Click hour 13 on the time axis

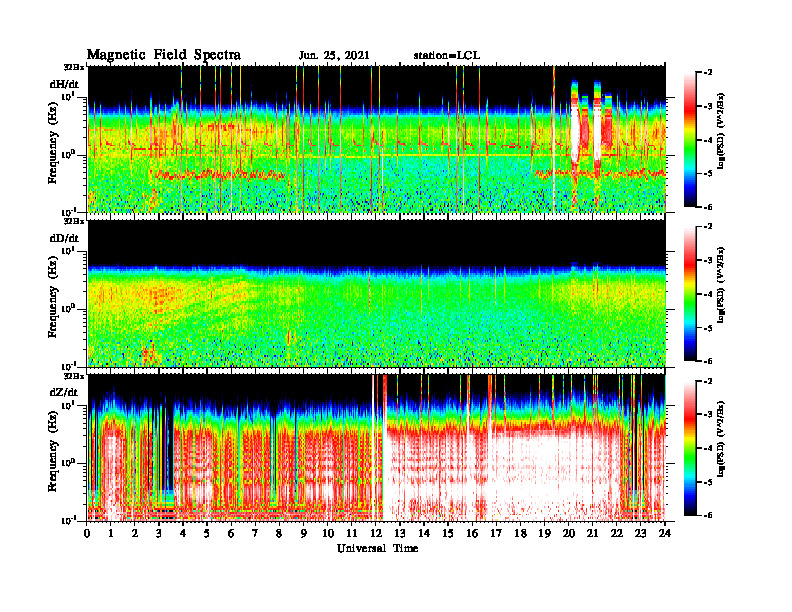click(400, 534)
